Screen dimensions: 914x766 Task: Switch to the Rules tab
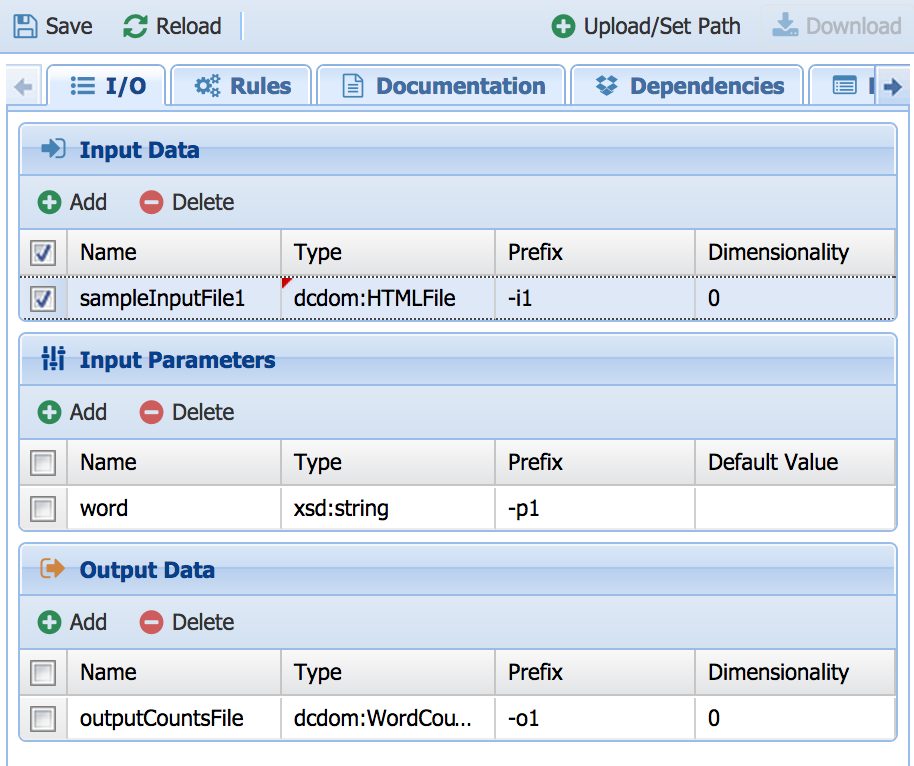242,86
